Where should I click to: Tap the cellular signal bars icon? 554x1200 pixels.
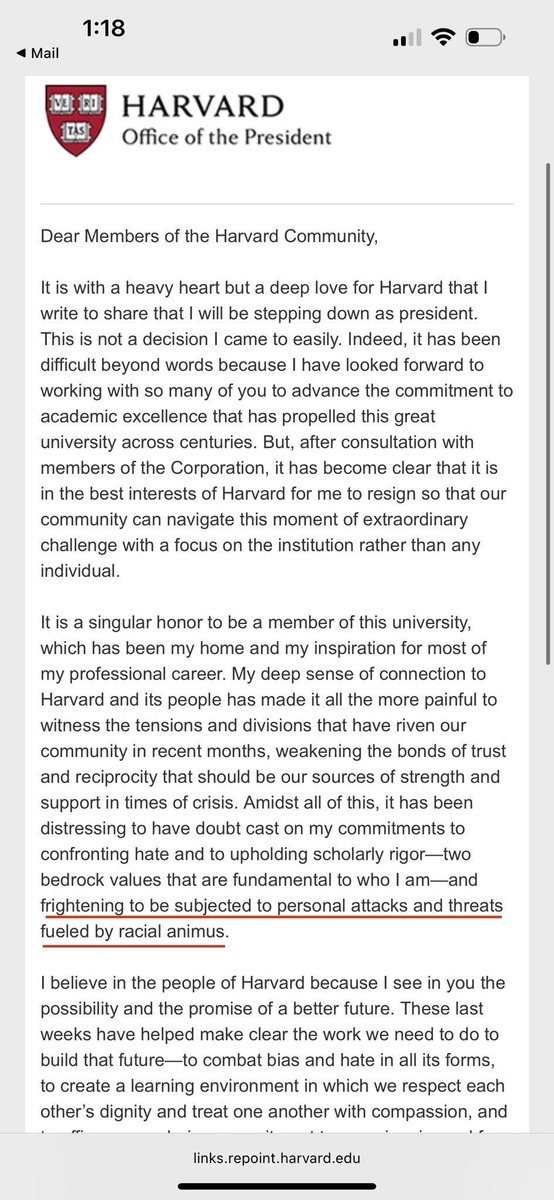coord(407,39)
